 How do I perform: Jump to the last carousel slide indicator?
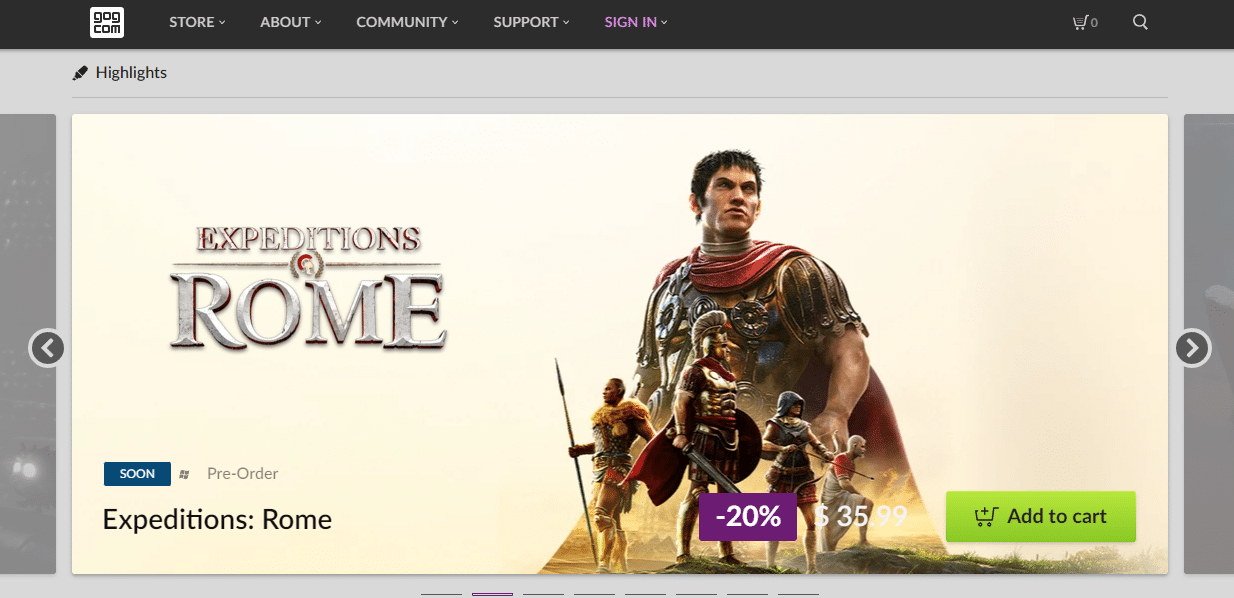tap(798, 594)
